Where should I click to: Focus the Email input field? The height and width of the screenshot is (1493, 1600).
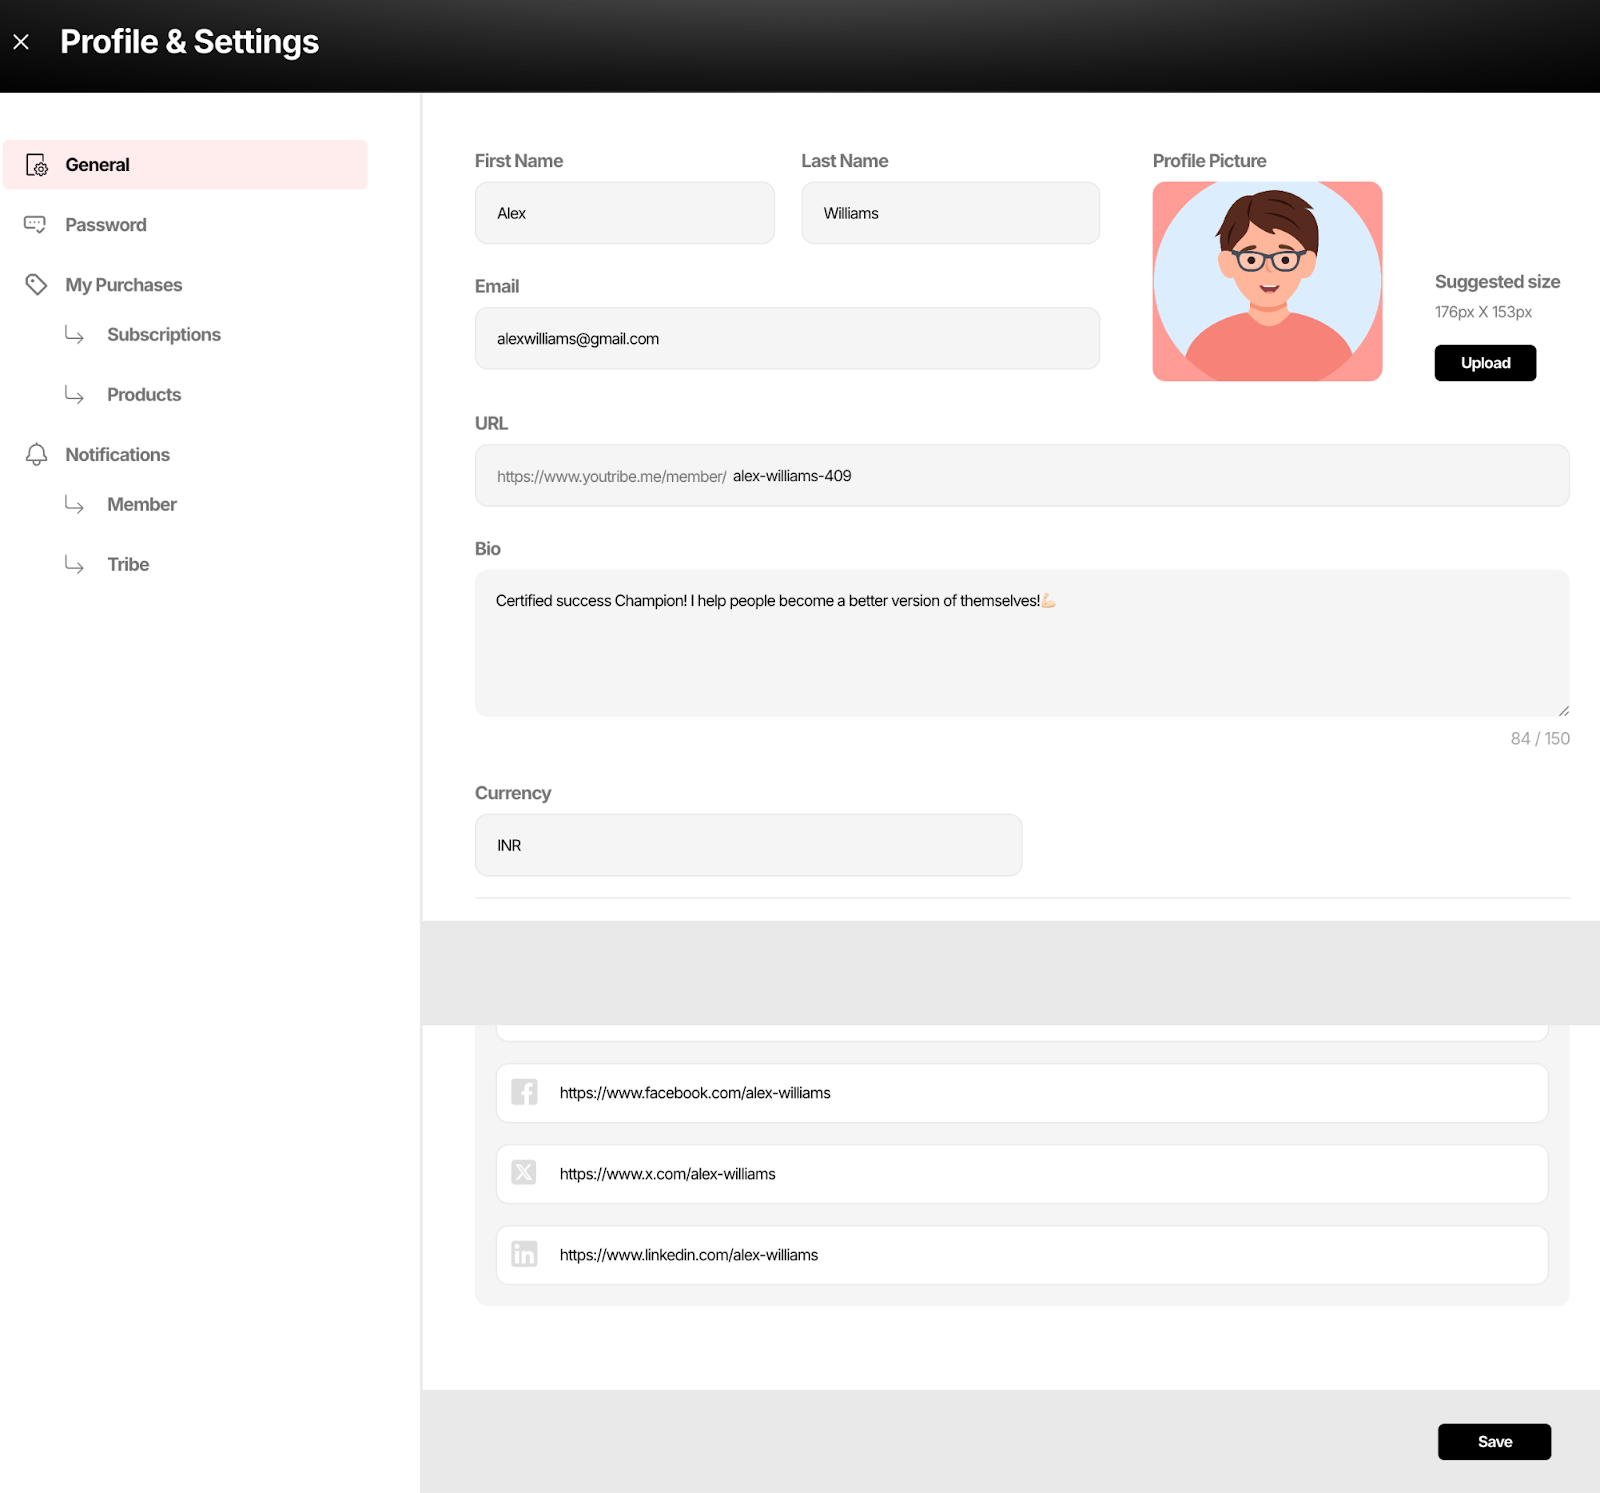tap(787, 339)
